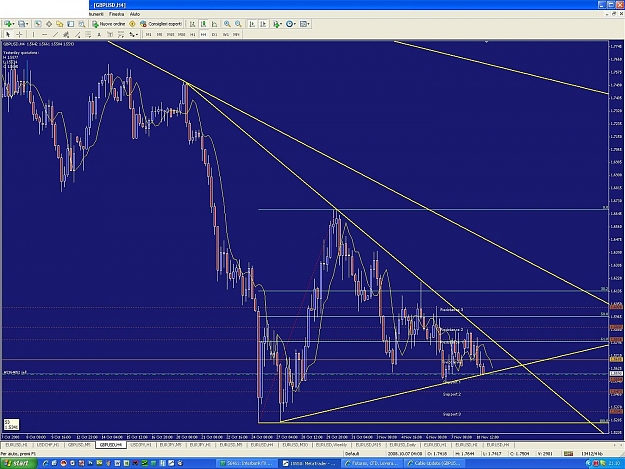Image resolution: width=625 pixels, height=469 pixels.
Task: Click the connection status 13412/4 kb
Action: pyautogui.click(x=592, y=453)
